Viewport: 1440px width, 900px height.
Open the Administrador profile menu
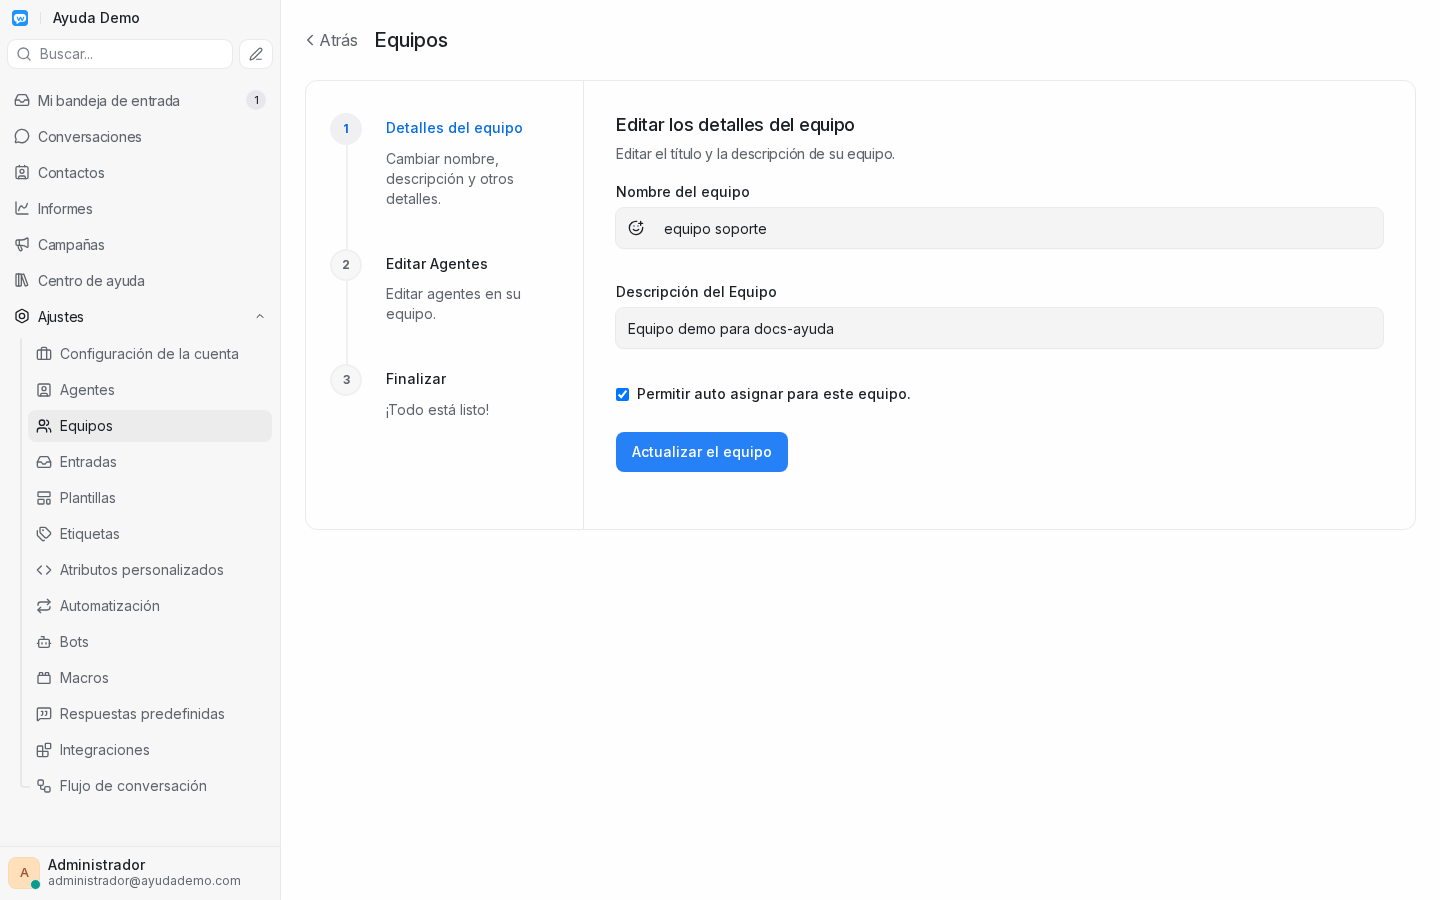(140, 873)
